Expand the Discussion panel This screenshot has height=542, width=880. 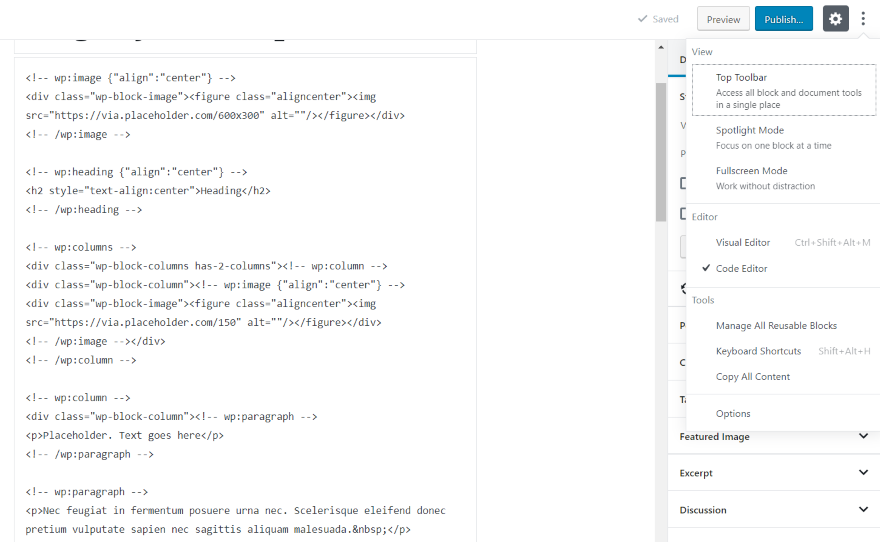pos(773,509)
